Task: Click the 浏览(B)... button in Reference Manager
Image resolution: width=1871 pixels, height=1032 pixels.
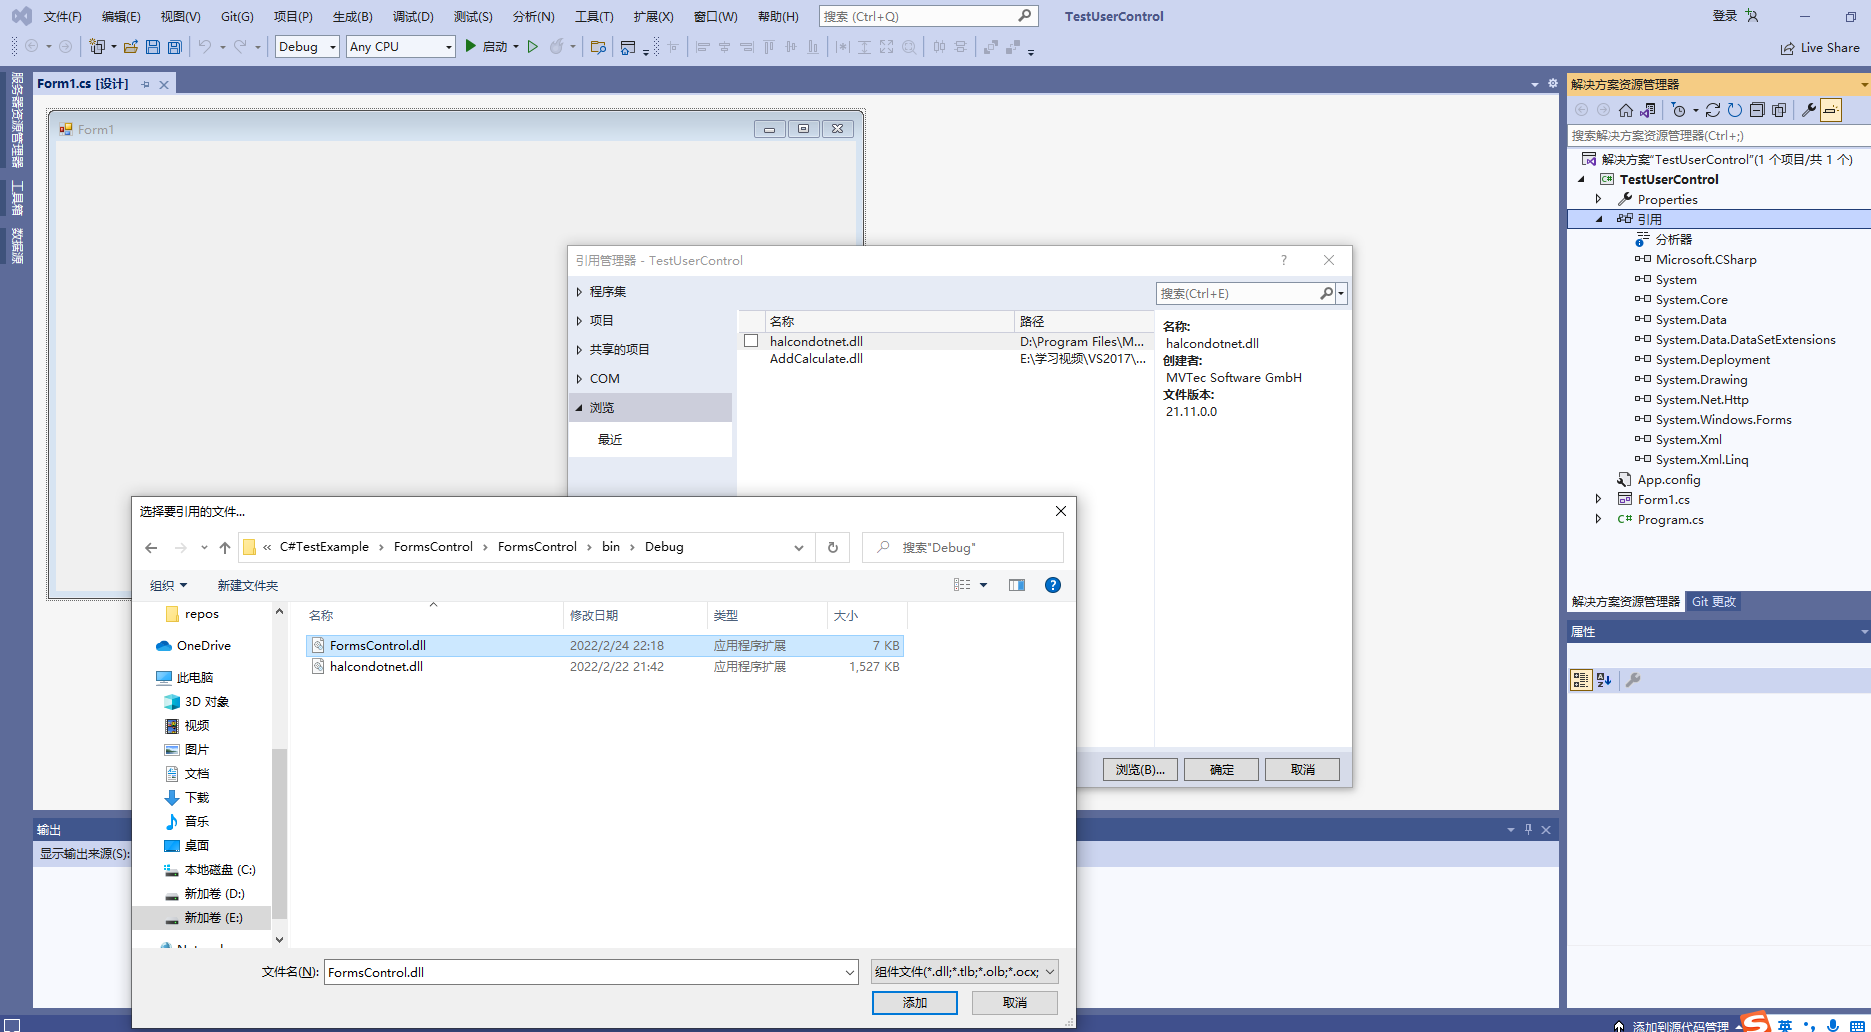Action: (1140, 769)
